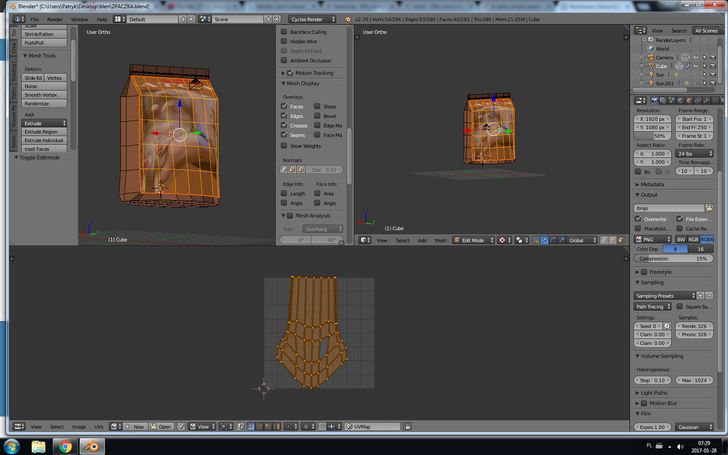
Task: Select the translate manipulator arrow icon
Action: [x=545, y=240]
